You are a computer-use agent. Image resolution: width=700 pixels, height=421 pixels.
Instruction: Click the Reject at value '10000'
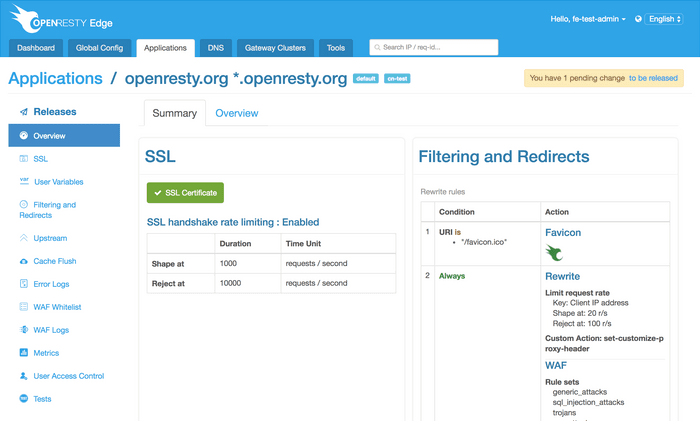230,283
